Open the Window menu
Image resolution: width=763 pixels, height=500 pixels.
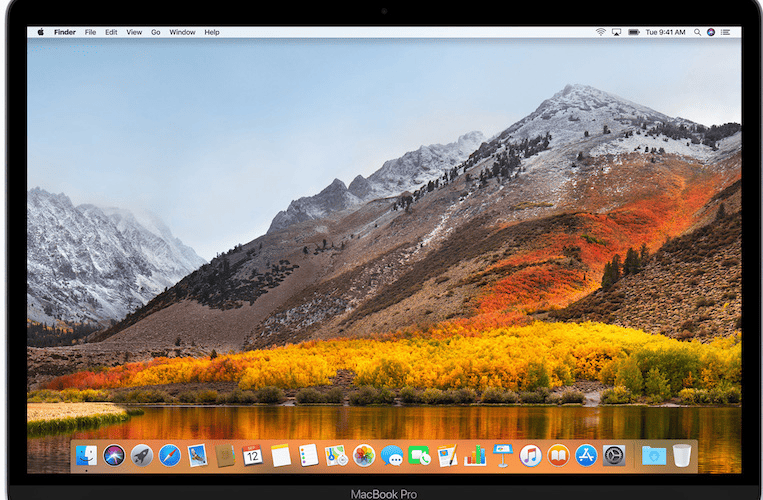(182, 32)
